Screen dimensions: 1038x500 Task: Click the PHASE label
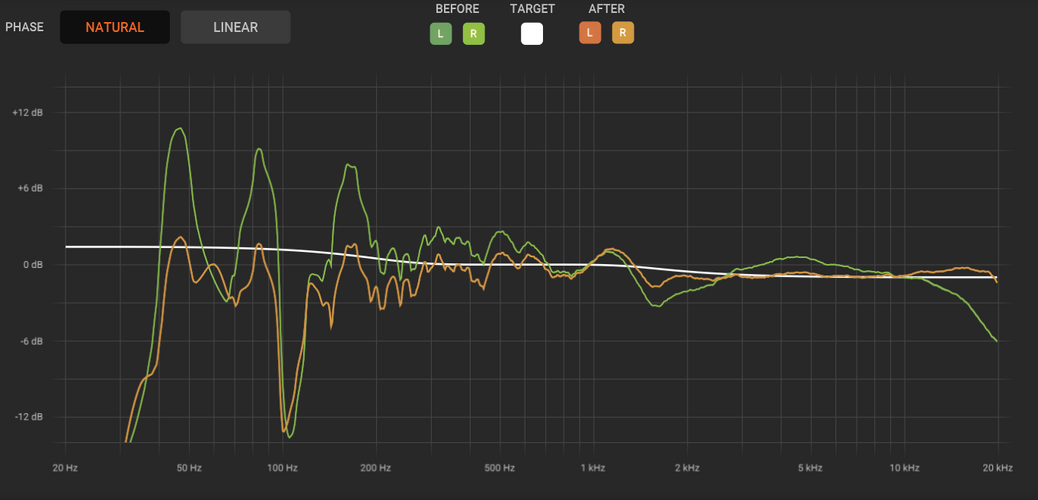pos(24,27)
